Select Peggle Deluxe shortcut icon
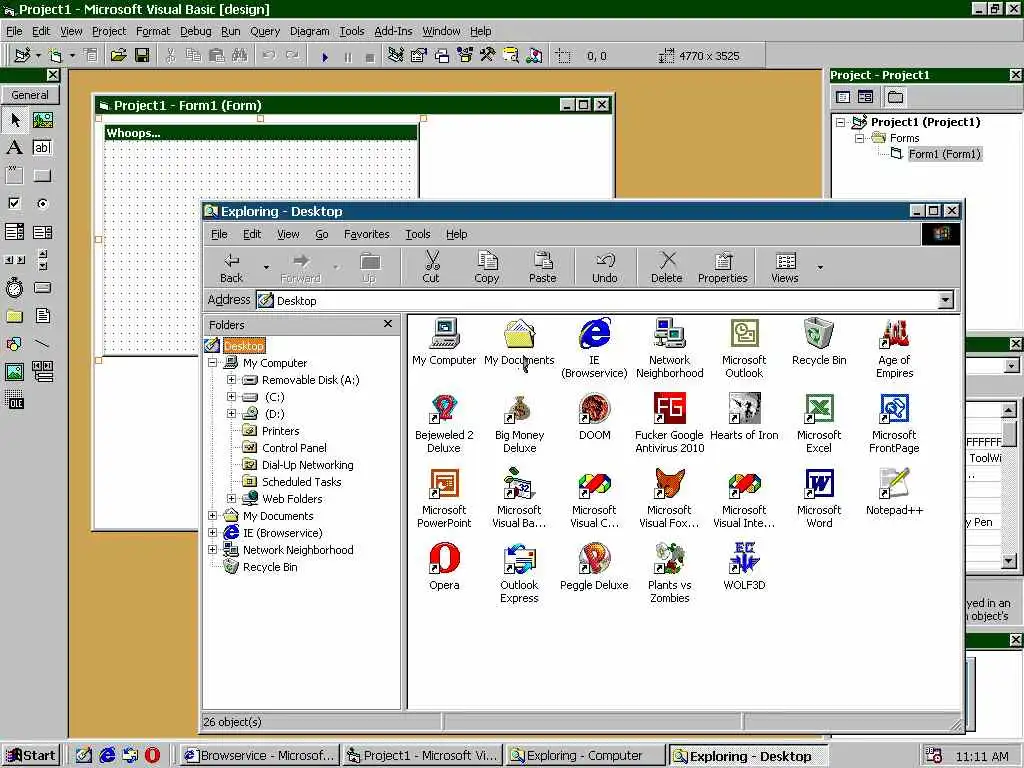1024x768 pixels. [594, 567]
